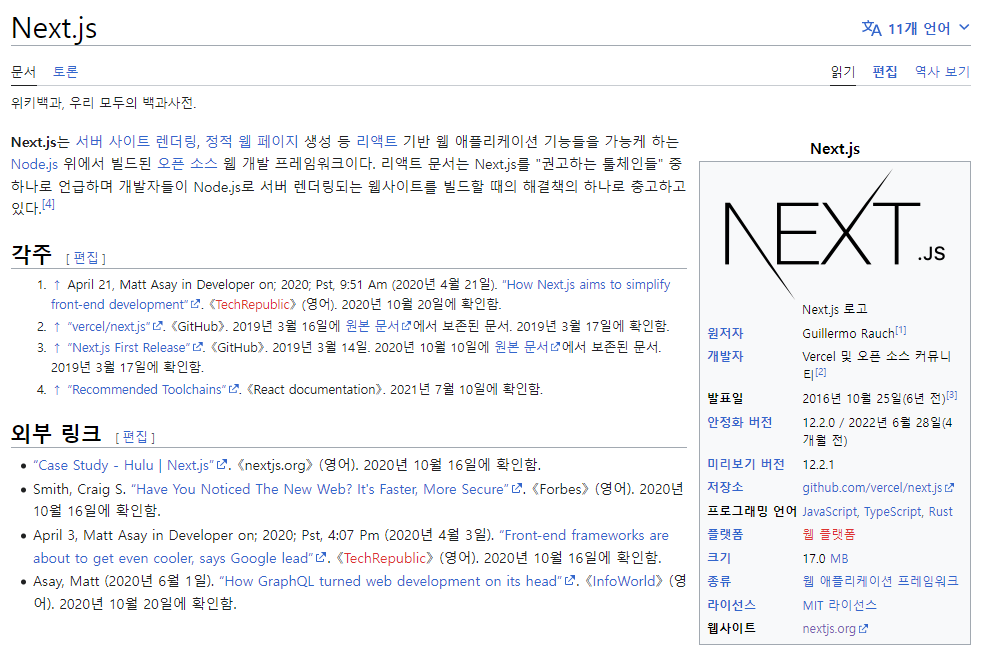Open the red TechRepublic link in reference 1

(254, 304)
